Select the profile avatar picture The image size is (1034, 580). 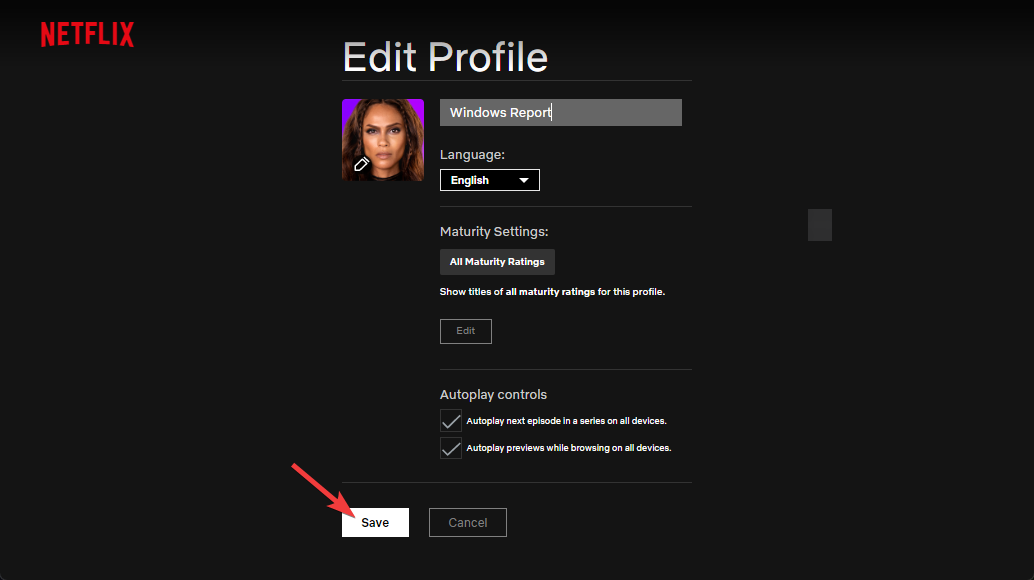click(x=382, y=140)
